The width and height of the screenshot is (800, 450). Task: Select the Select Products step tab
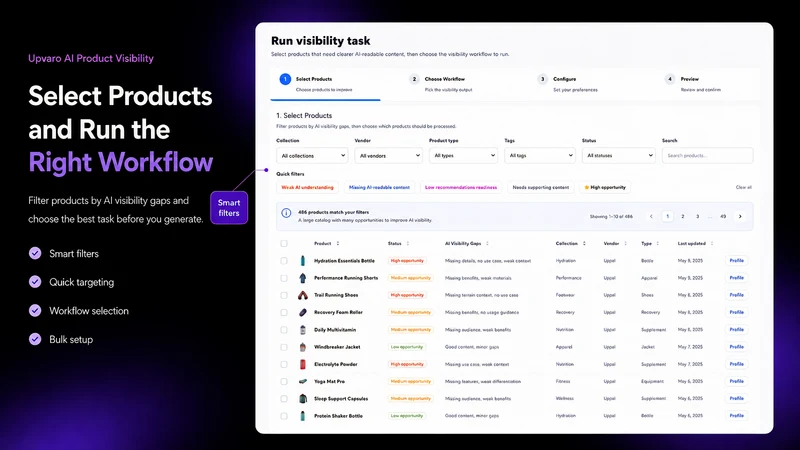click(325, 84)
